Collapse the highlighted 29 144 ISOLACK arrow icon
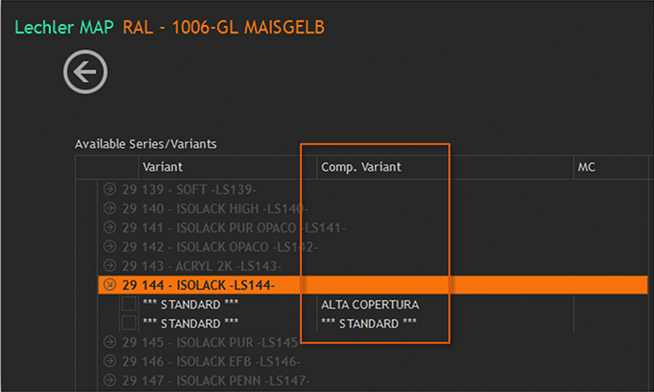Image resolution: width=654 pixels, height=392 pixels. click(110, 284)
